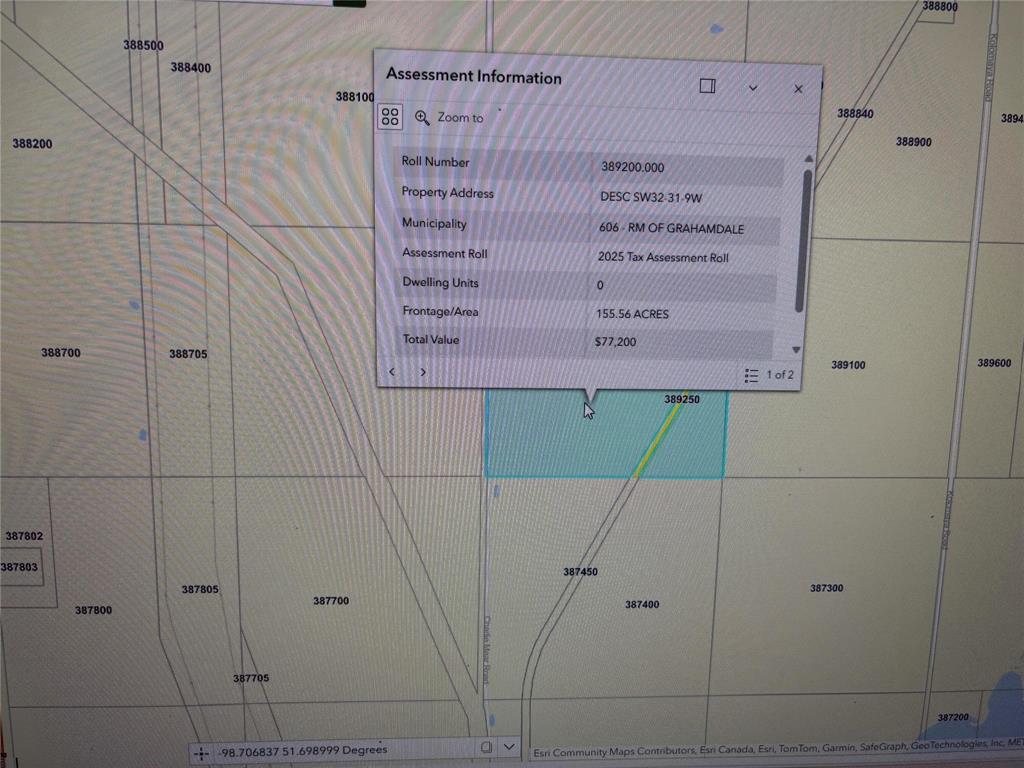Close the Assessment Information popup
This screenshot has height=768, width=1024.
(798, 89)
